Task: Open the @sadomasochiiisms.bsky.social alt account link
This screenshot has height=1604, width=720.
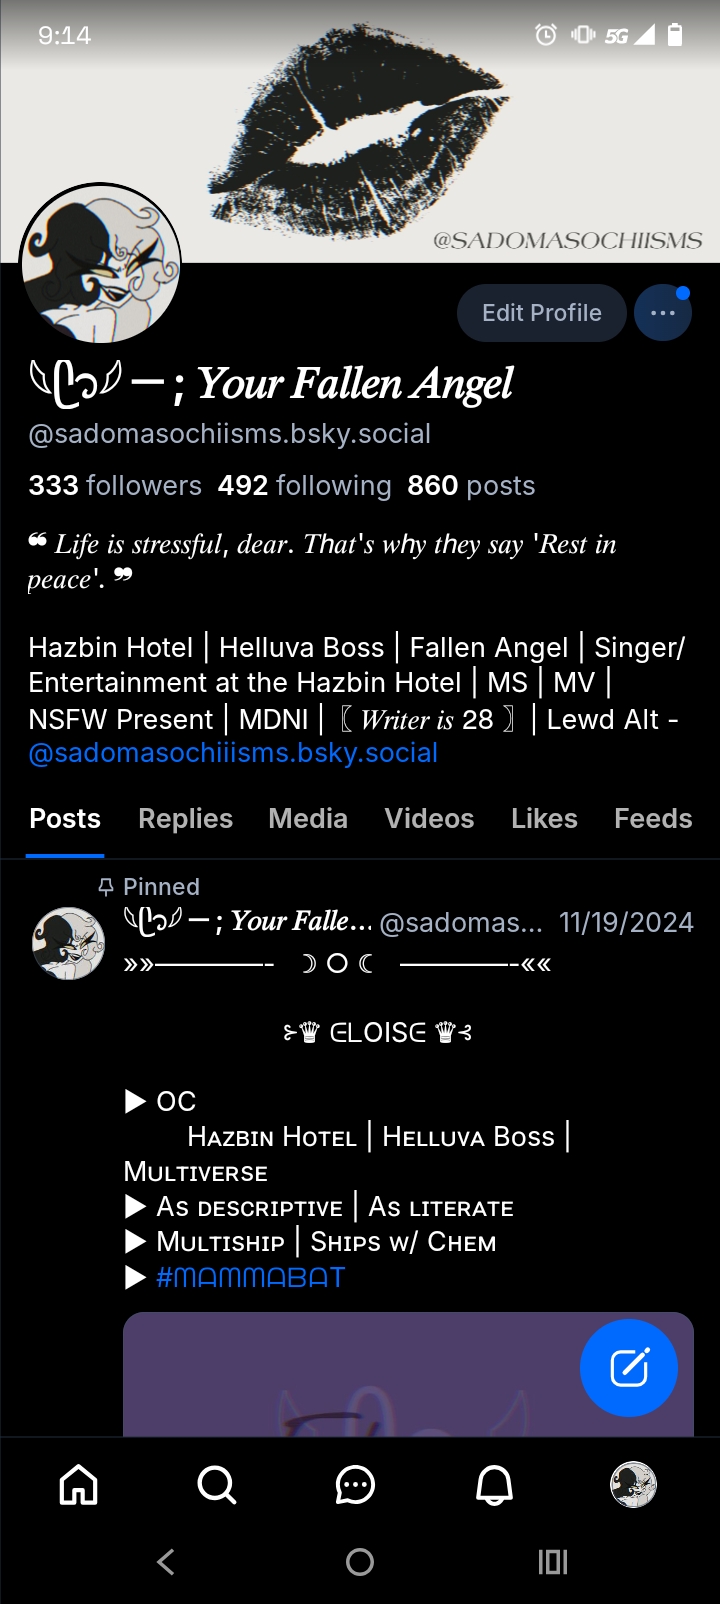Action: (233, 753)
